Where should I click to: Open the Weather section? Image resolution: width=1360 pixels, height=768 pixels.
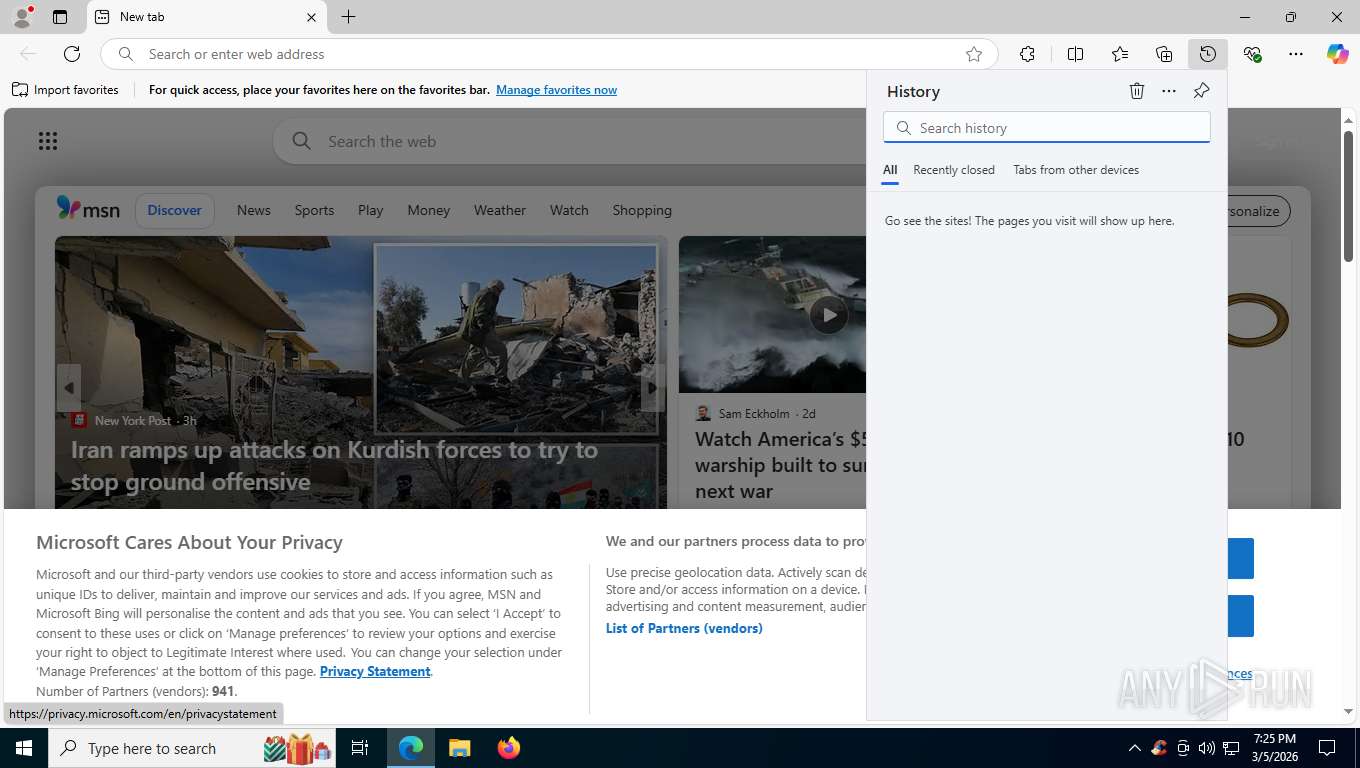pyautogui.click(x=499, y=210)
